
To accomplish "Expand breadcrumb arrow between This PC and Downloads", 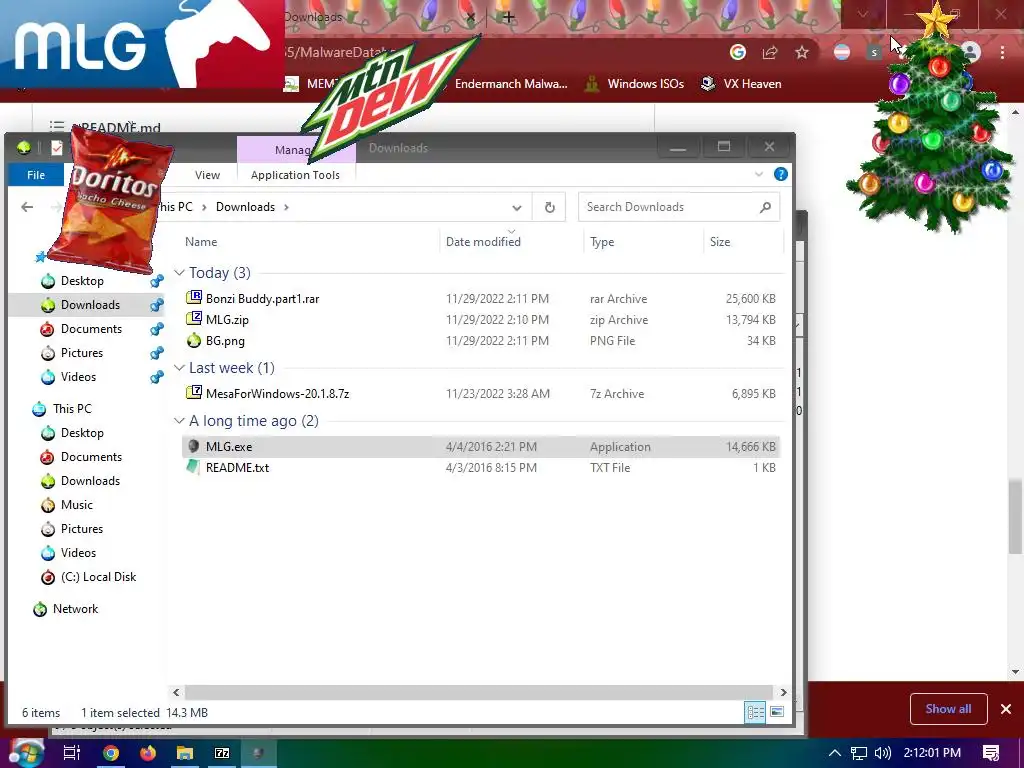I will click(204, 207).
